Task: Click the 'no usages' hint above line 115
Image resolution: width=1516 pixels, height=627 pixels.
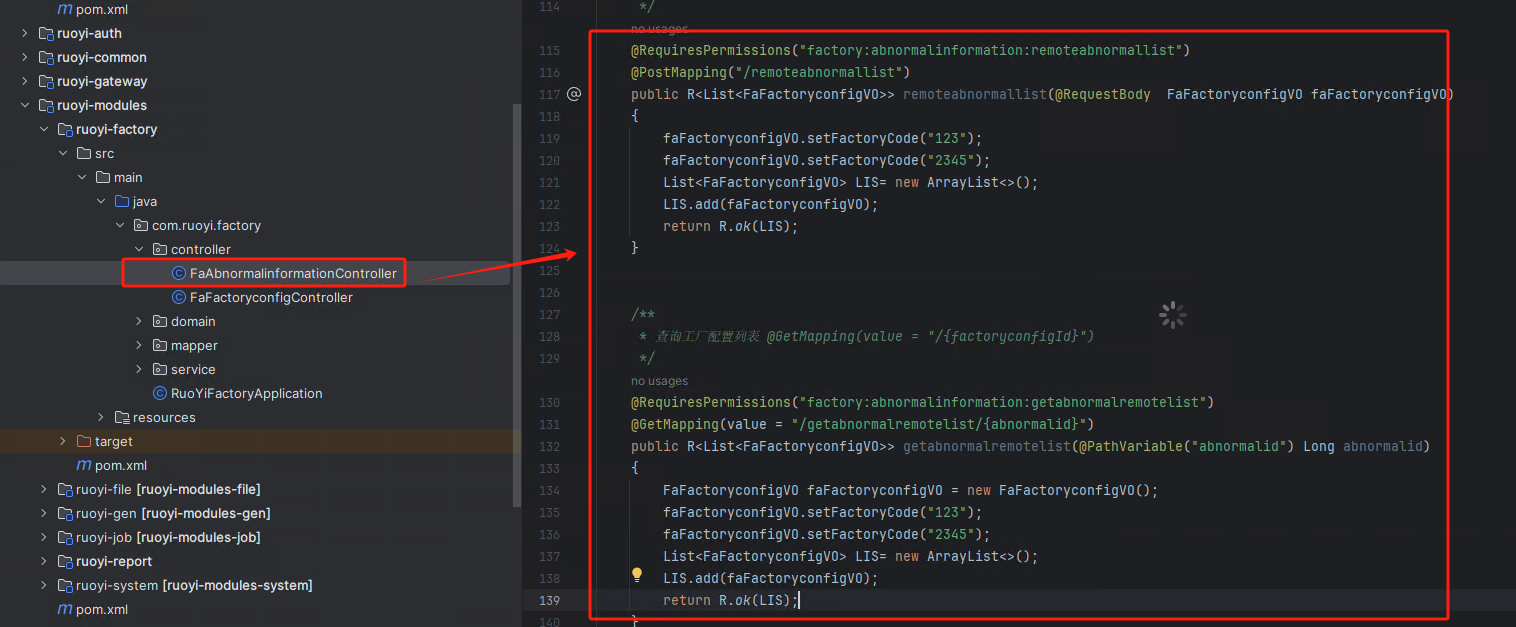Action: (659, 29)
